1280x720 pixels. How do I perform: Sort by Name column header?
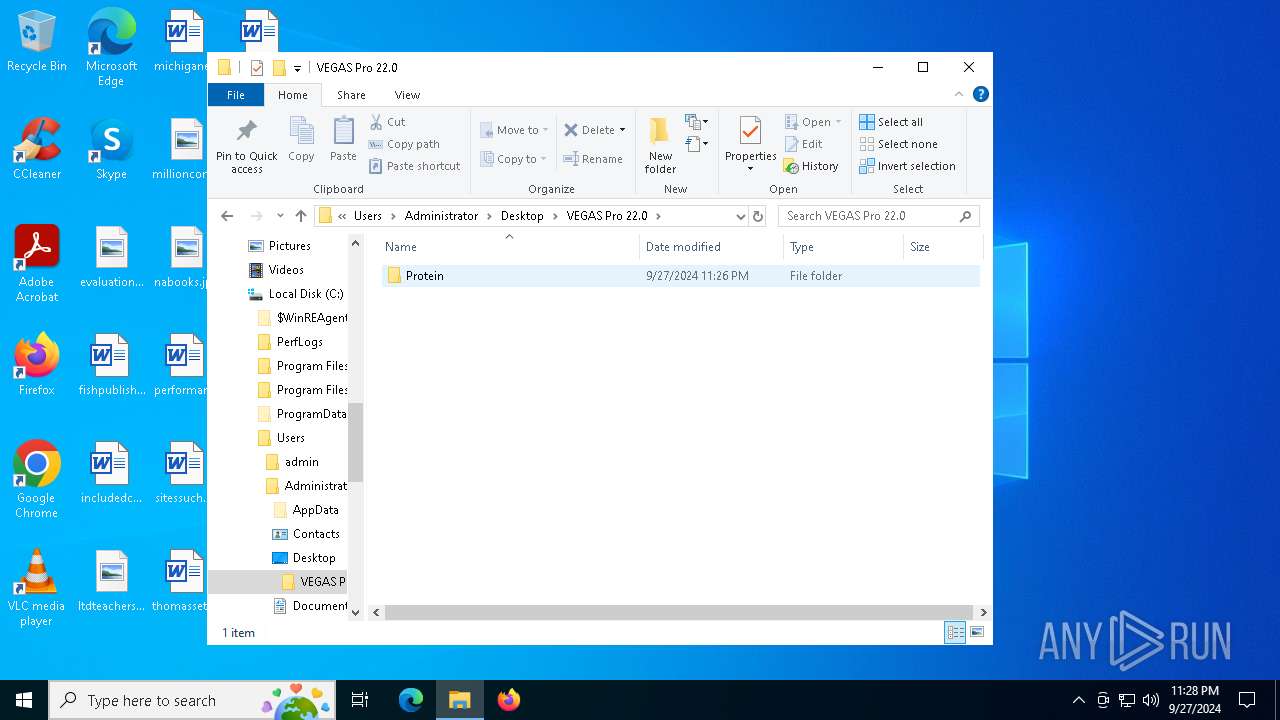click(510, 247)
